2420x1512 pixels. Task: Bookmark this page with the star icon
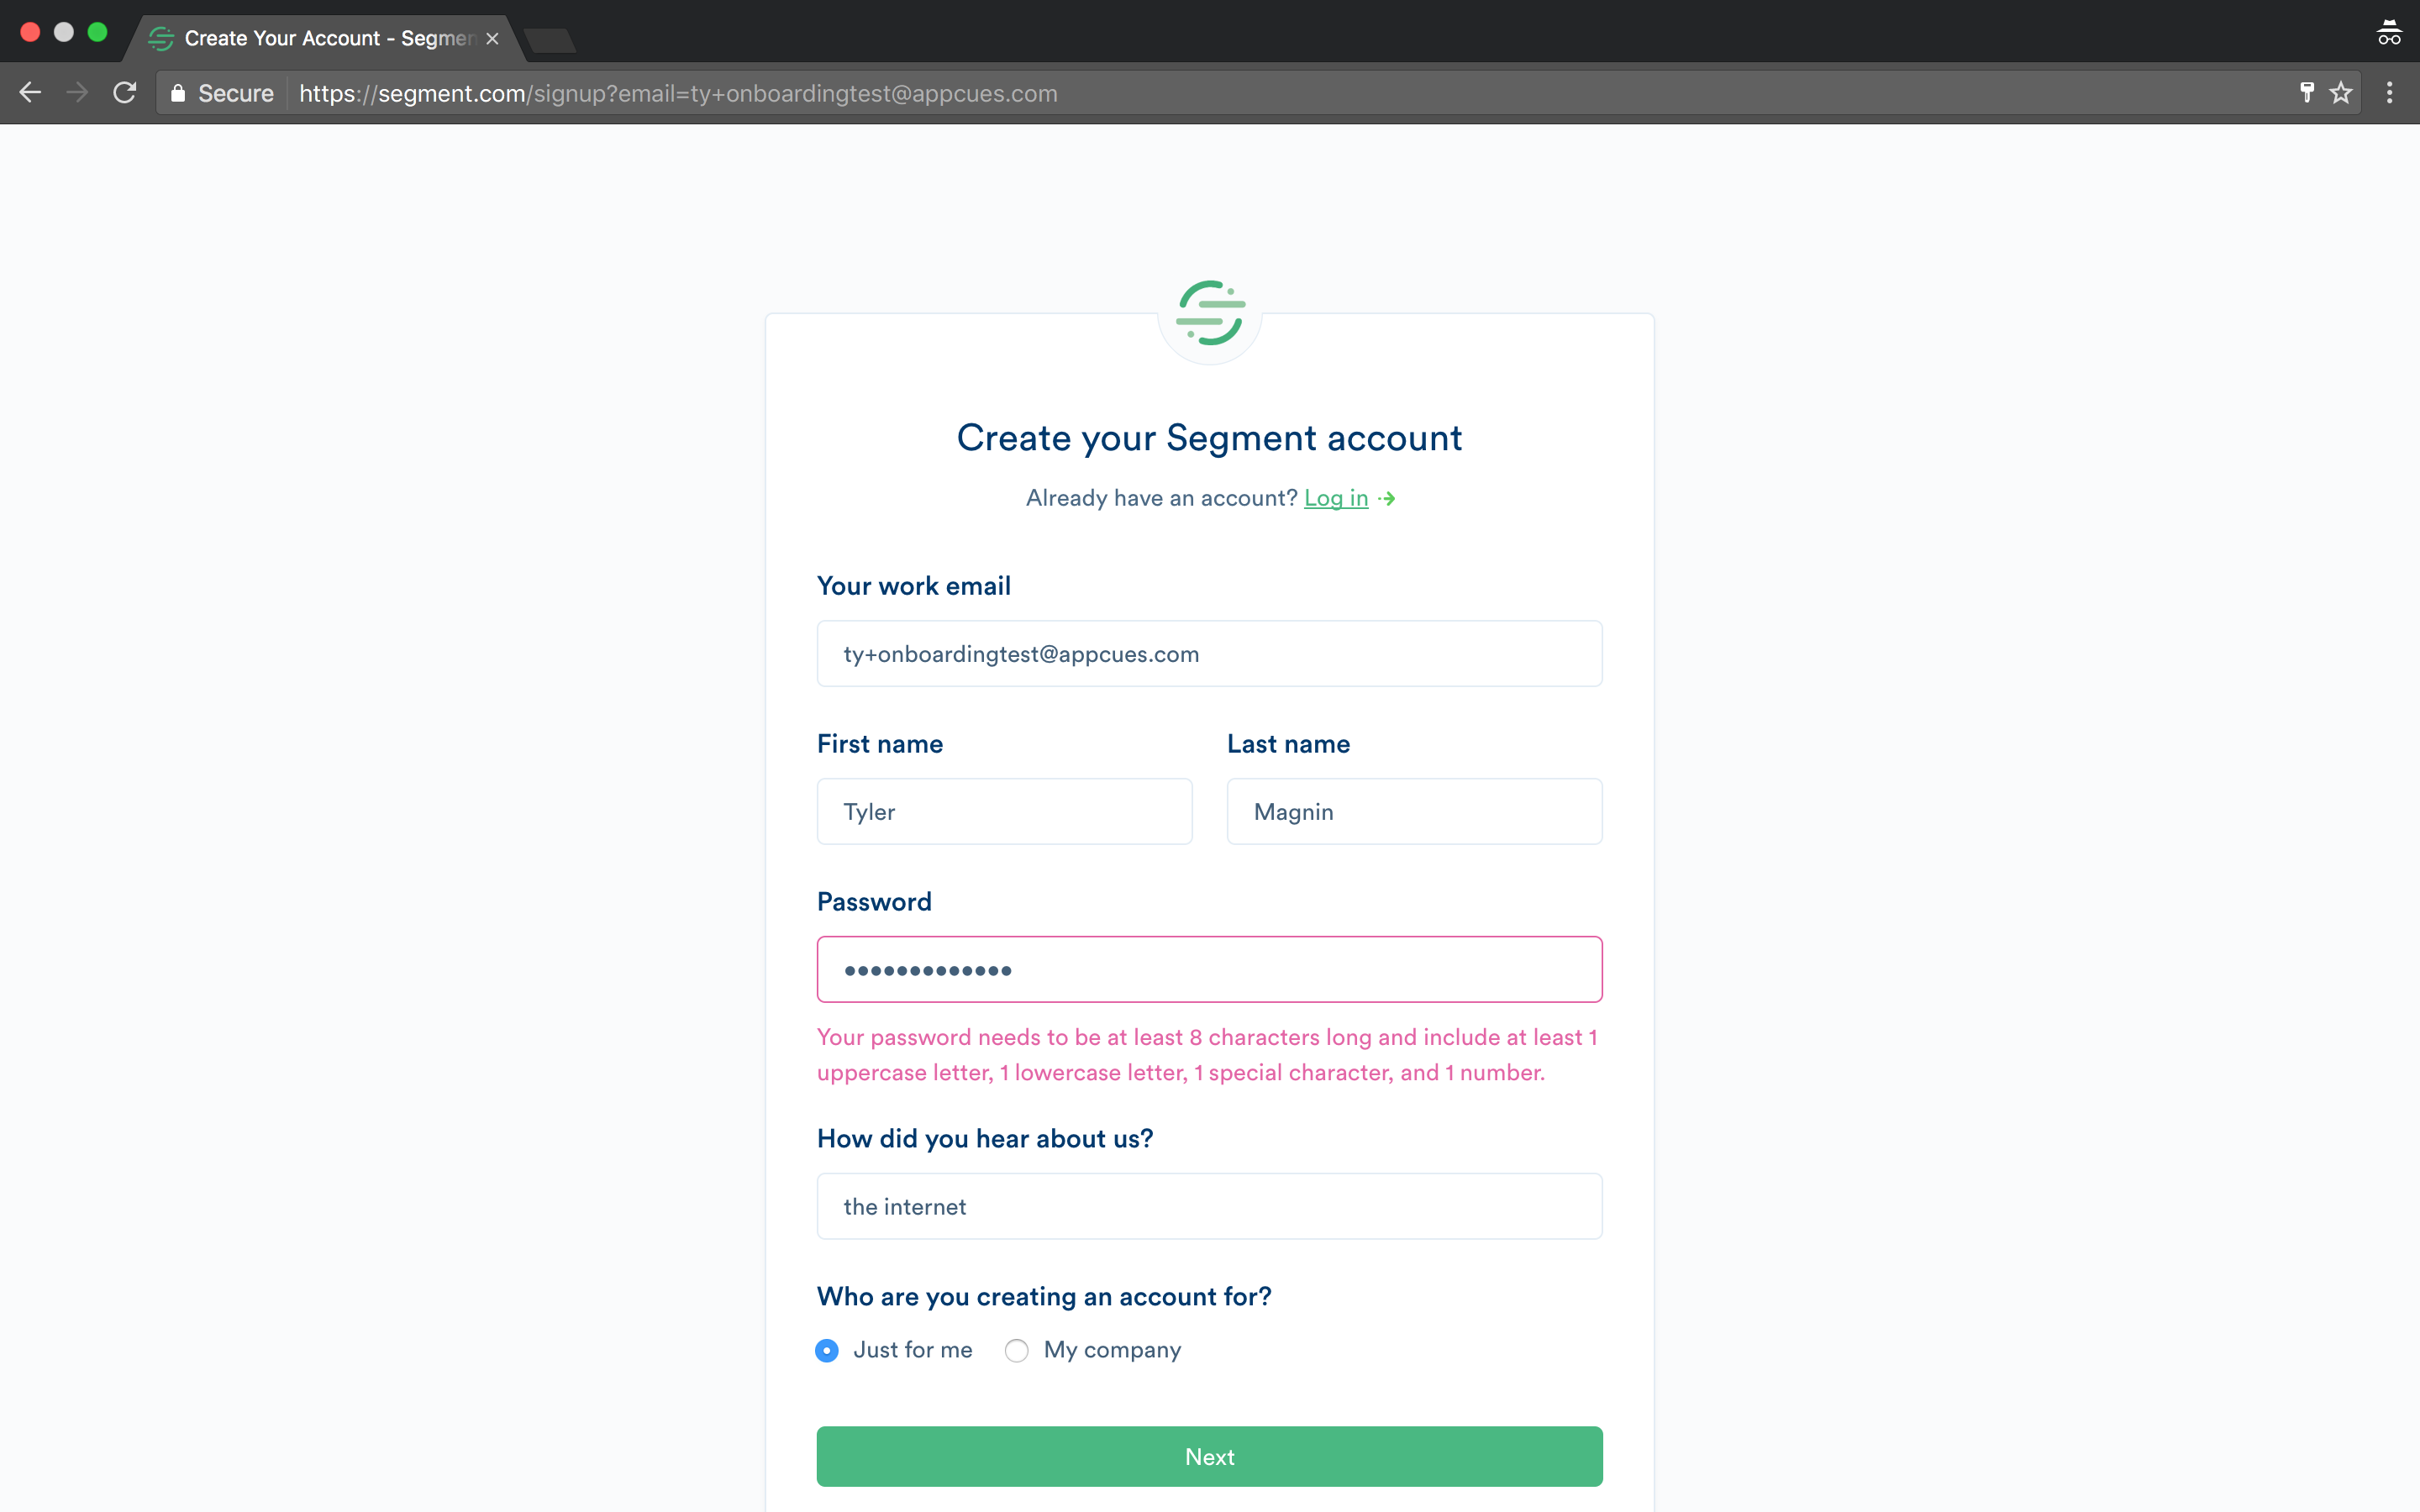[2341, 93]
